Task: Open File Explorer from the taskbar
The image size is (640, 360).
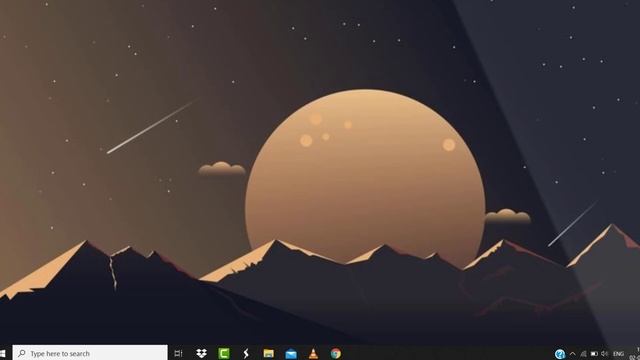Action: pyautogui.click(x=269, y=353)
